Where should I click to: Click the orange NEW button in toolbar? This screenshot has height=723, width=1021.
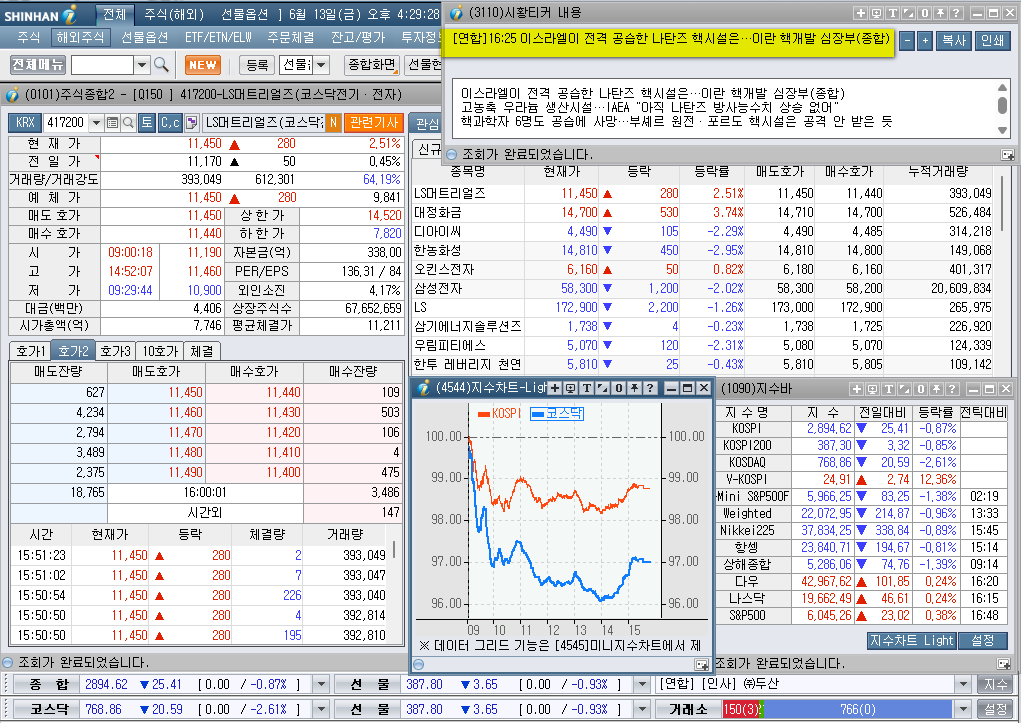coord(203,64)
